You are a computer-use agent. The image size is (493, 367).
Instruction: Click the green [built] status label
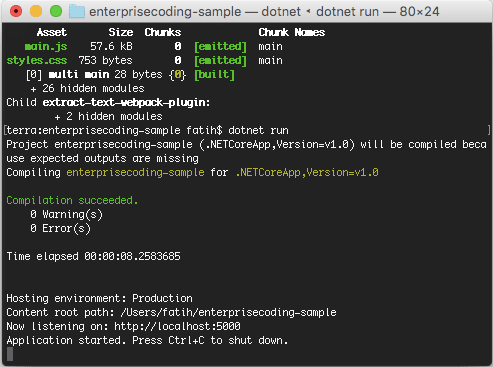215,74
